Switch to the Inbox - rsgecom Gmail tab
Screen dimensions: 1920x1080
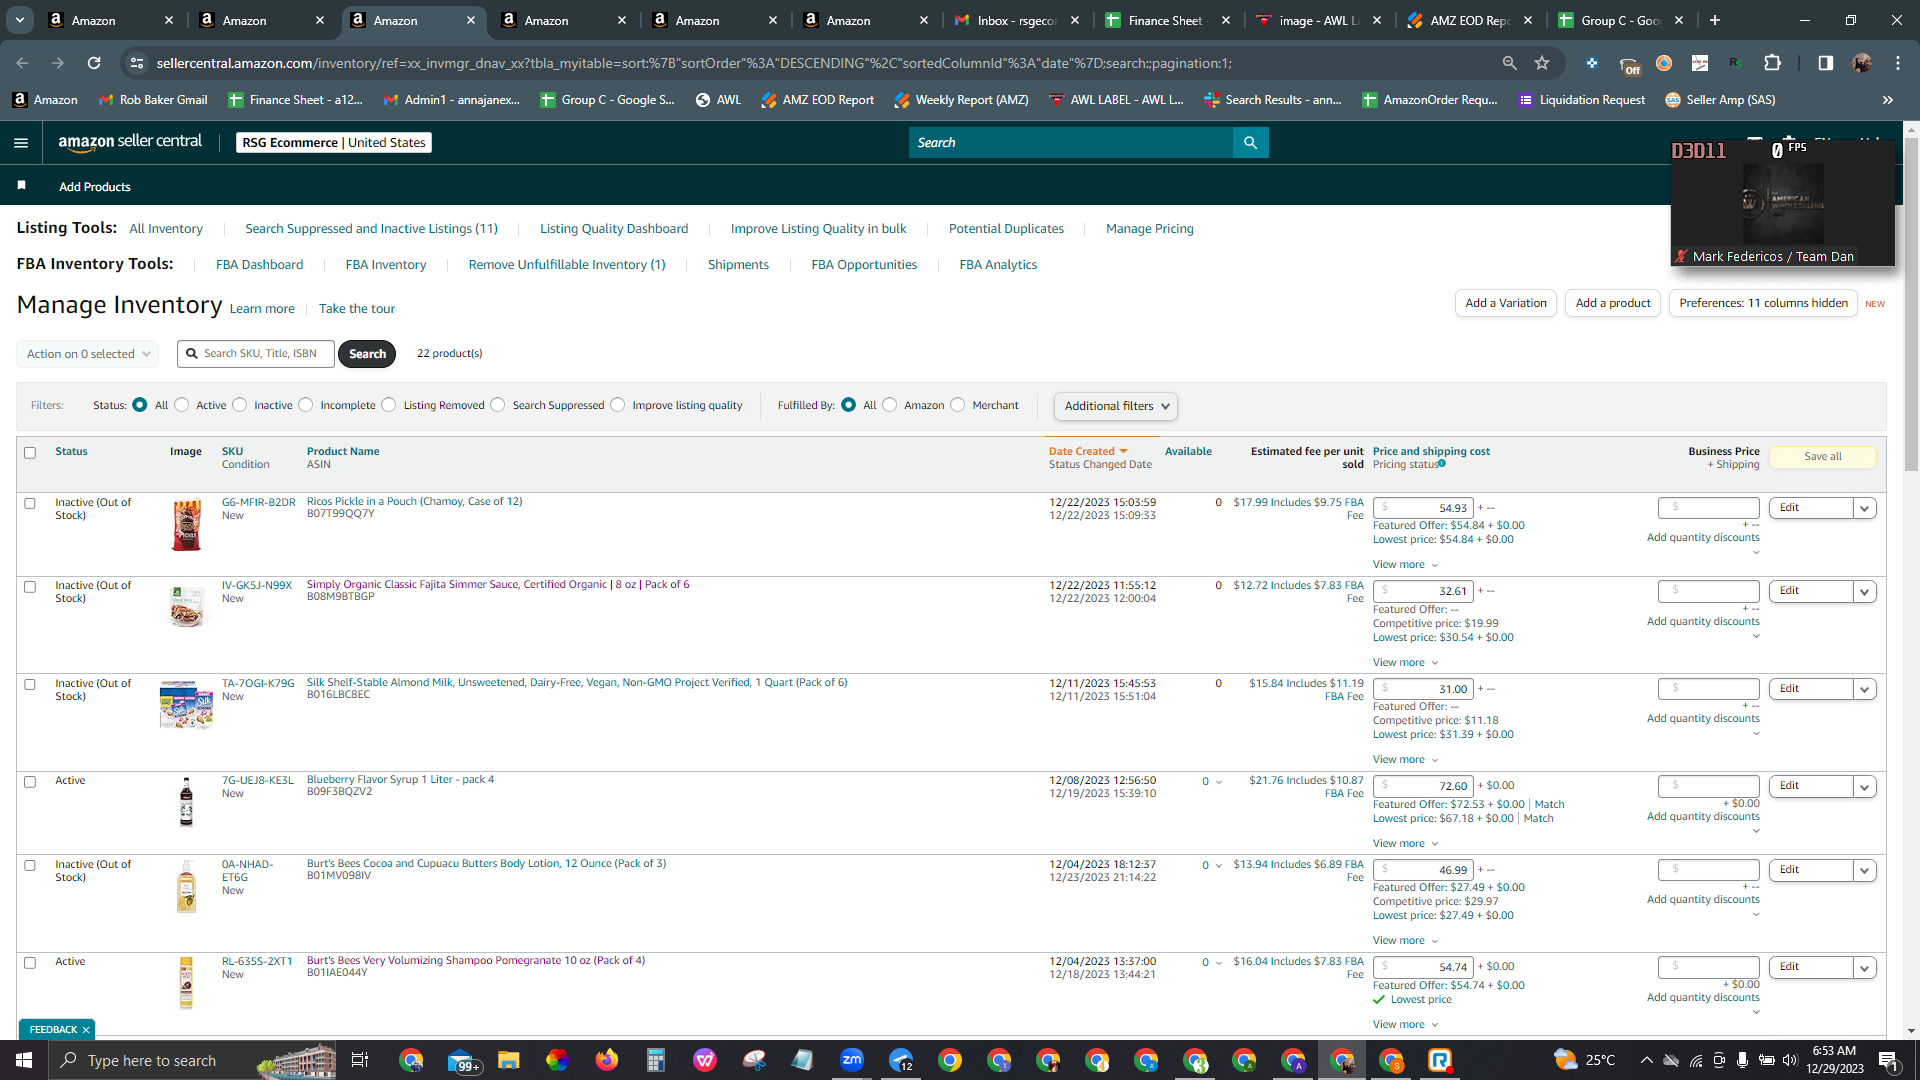[1018, 20]
